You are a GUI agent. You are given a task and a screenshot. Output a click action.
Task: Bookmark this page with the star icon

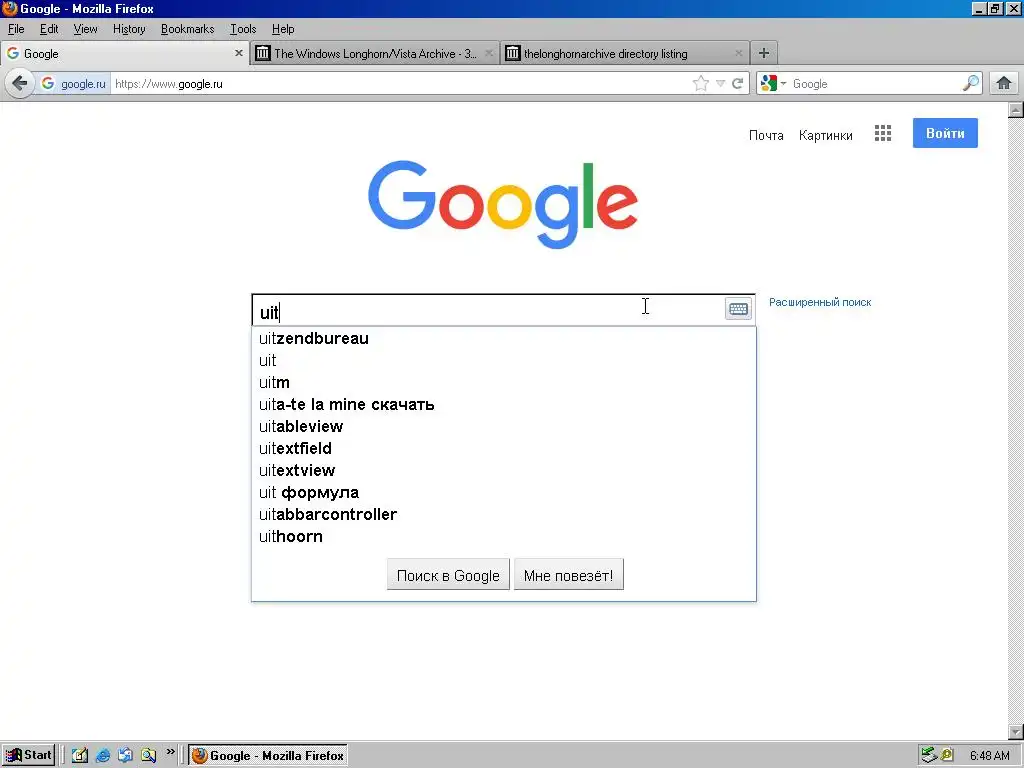[x=701, y=84]
